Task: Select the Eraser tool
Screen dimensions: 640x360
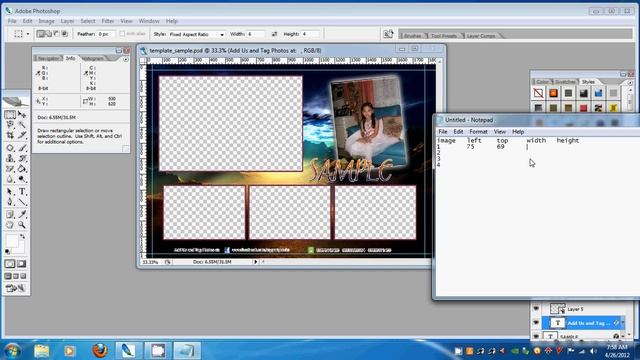Action: click(10, 169)
